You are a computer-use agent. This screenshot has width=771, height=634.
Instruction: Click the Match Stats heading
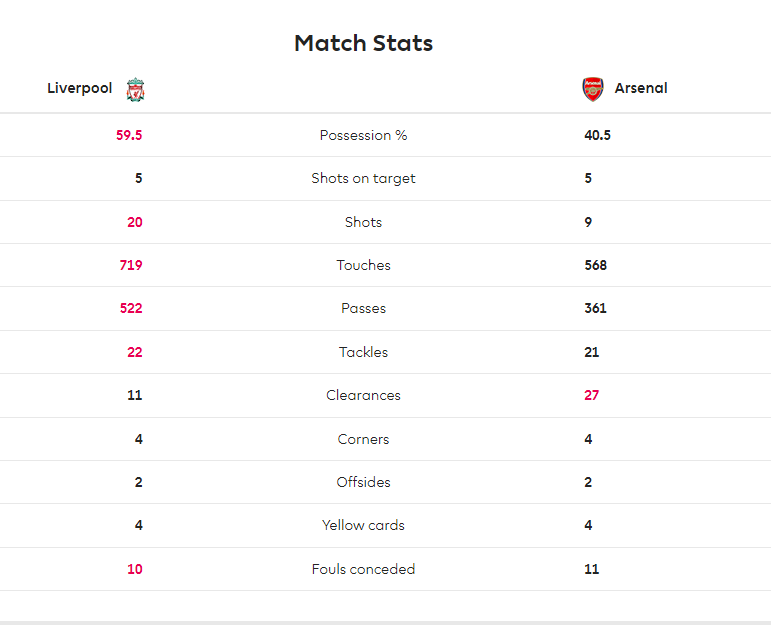(363, 43)
